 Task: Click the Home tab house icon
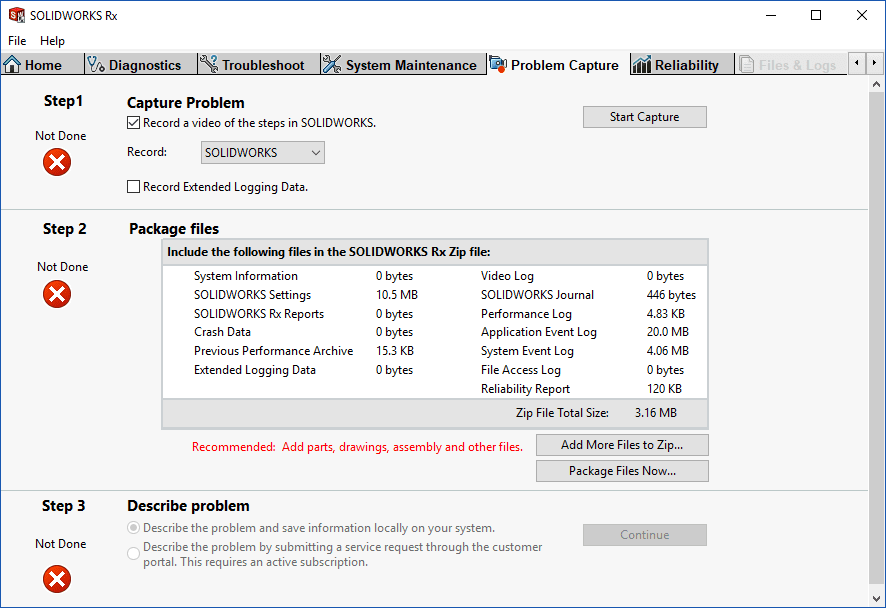[12, 64]
